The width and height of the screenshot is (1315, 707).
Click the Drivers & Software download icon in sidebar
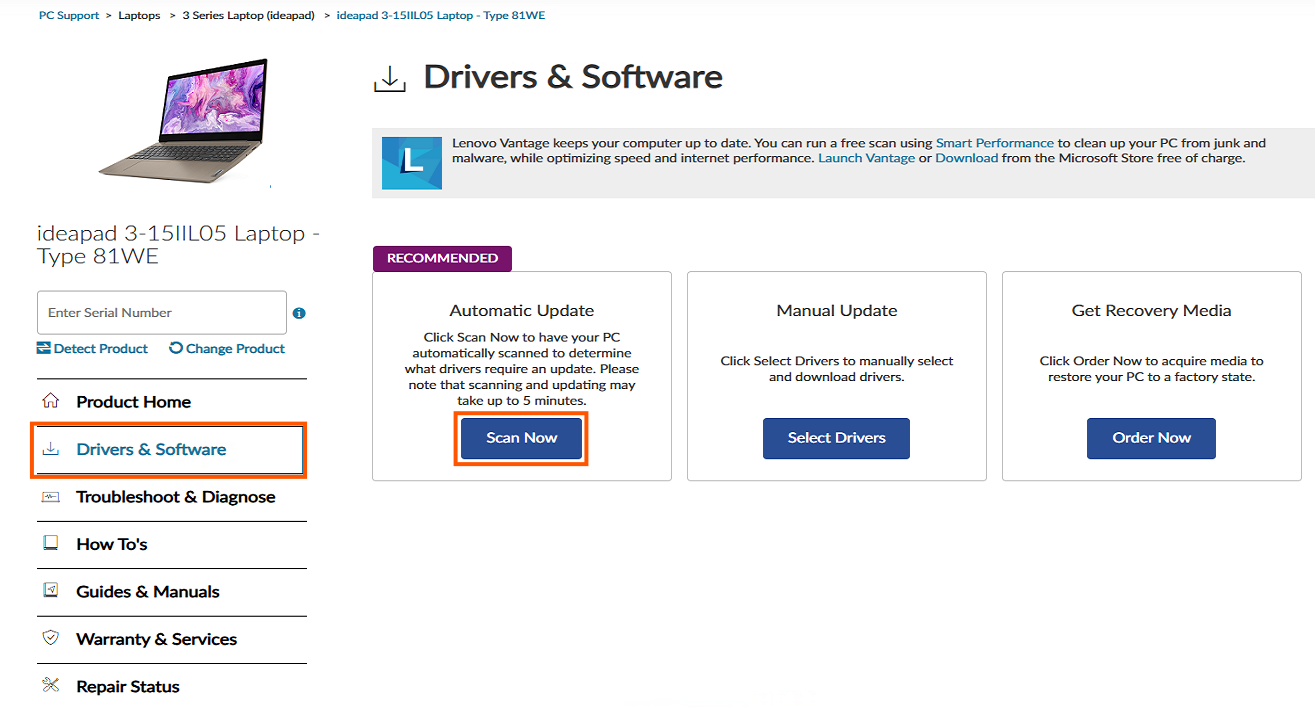coord(51,449)
